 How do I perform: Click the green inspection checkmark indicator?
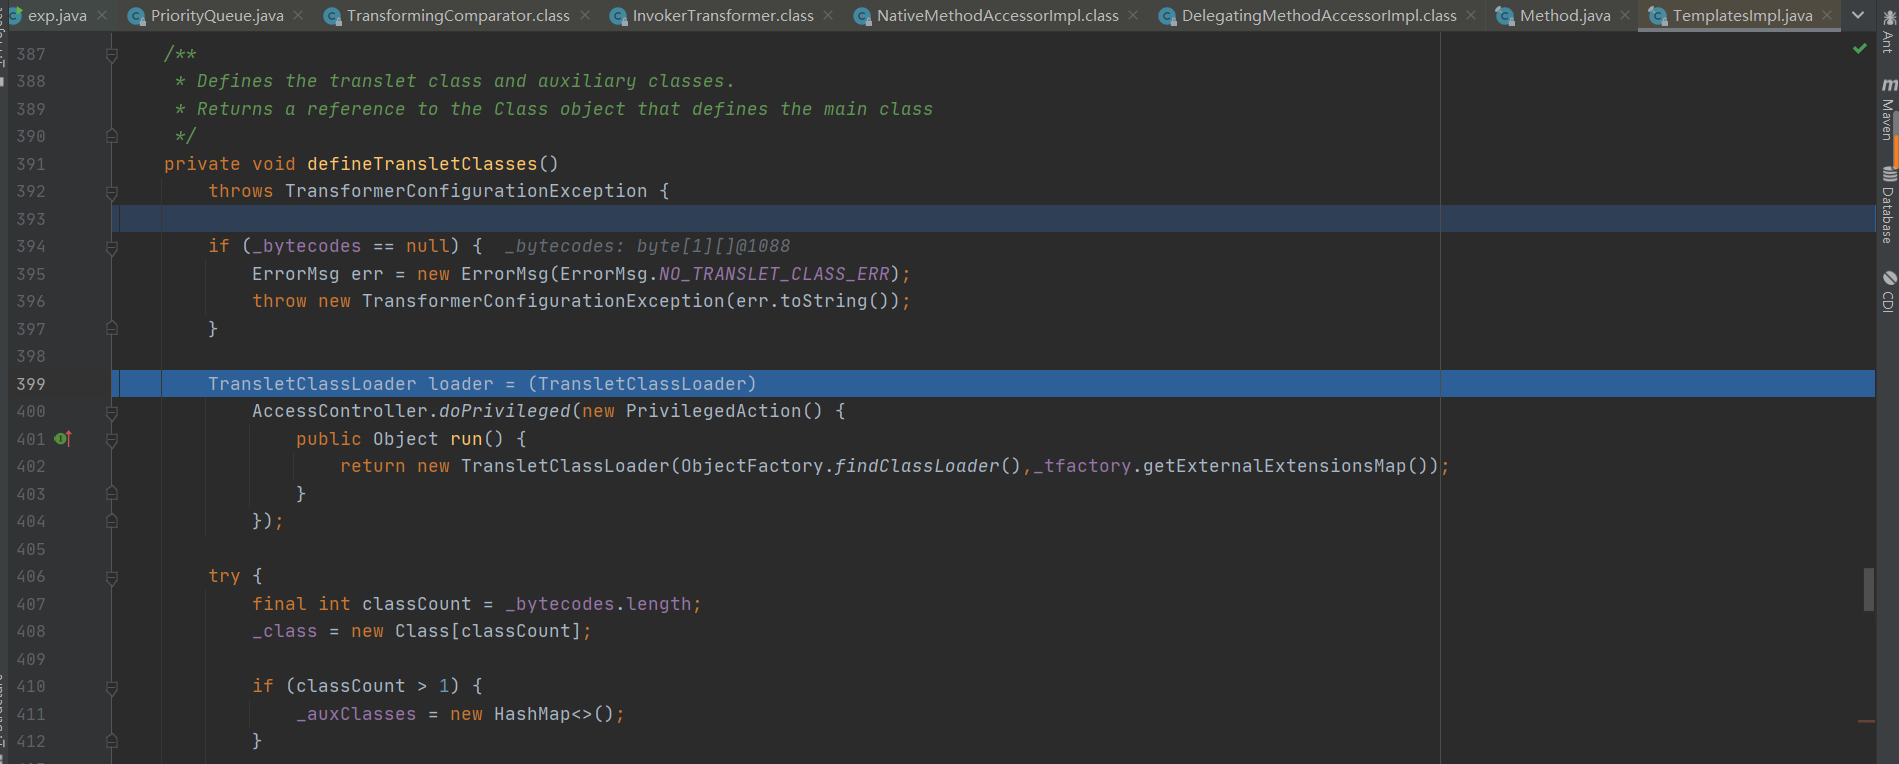point(1860,48)
